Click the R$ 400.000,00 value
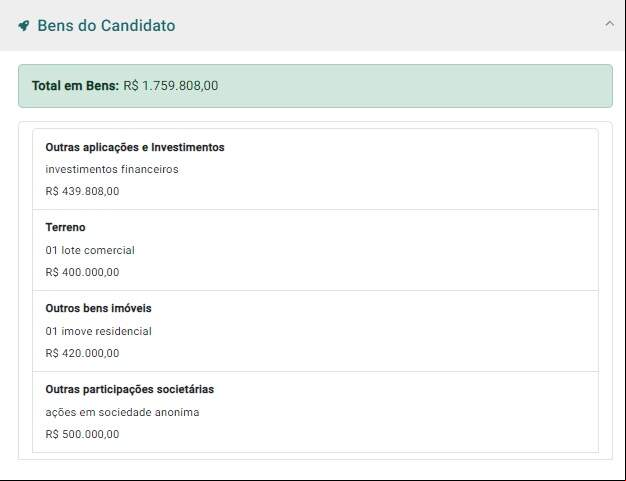626x481 pixels. pos(82,272)
